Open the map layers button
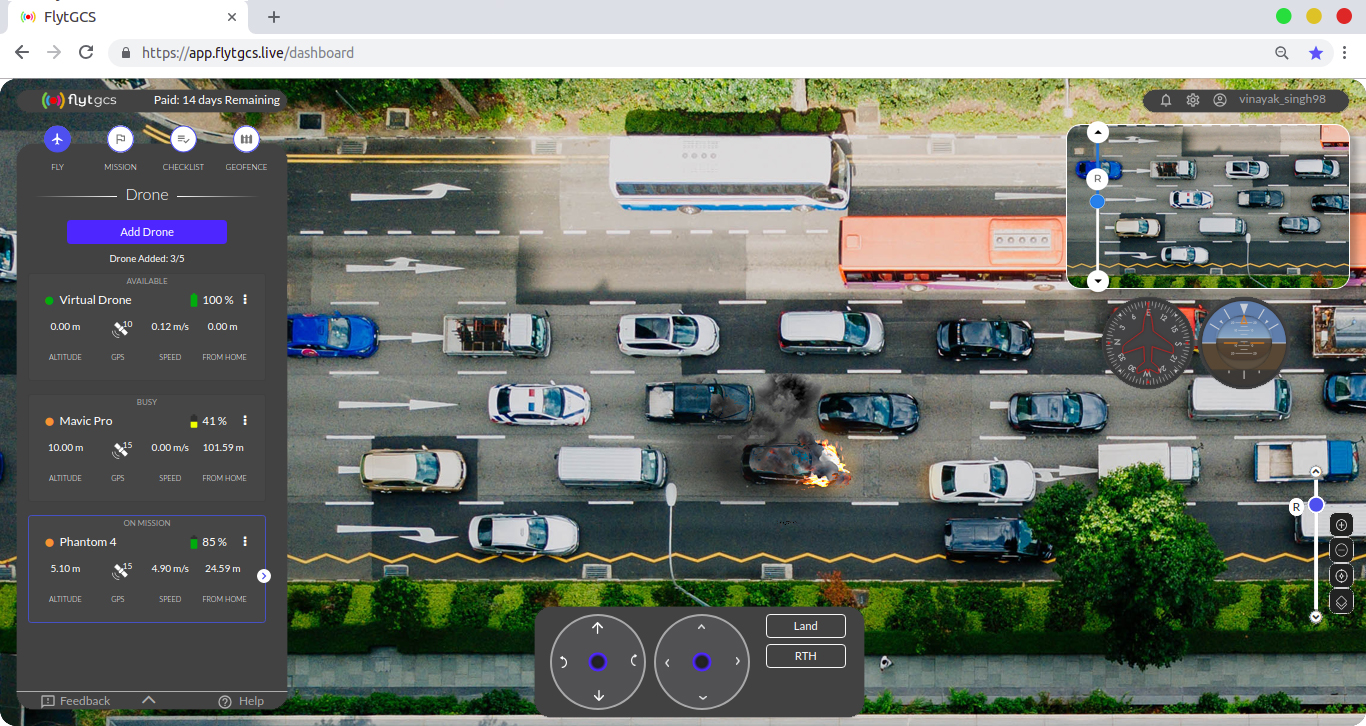The height and width of the screenshot is (726, 1366). pyautogui.click(x=1342, y=602)
